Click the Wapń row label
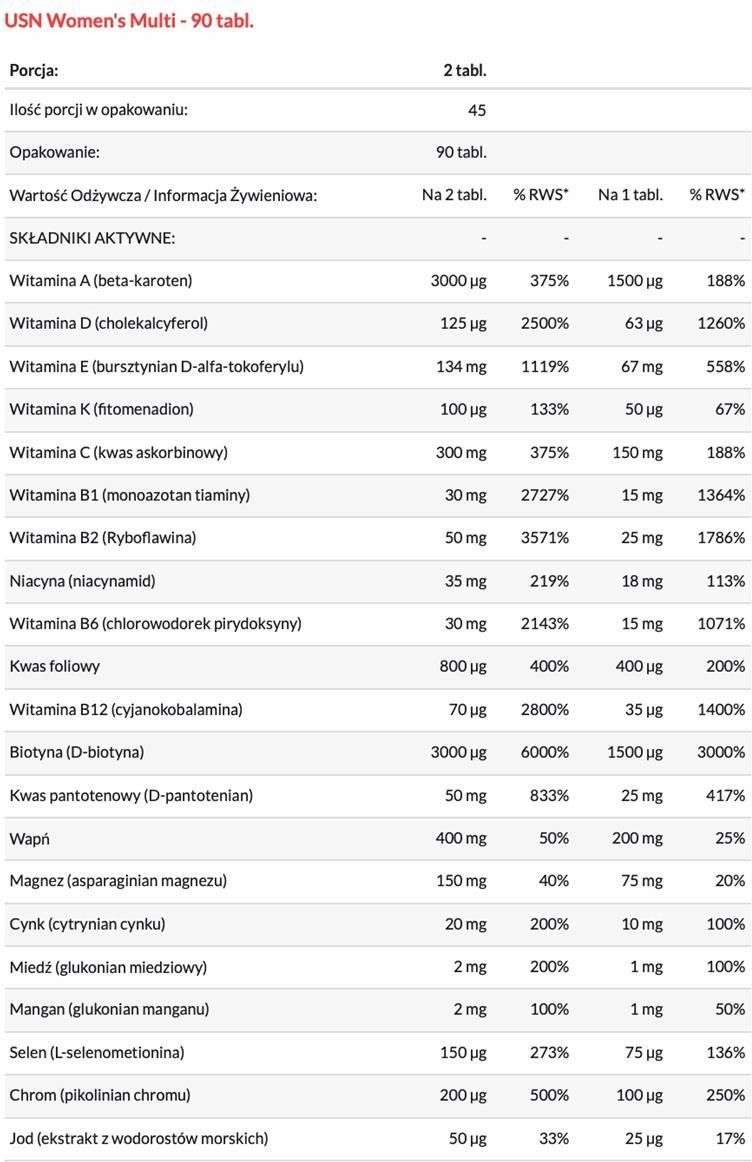Screen dimensions: 752x1162 pyautogui.click(x=29, y=838)
